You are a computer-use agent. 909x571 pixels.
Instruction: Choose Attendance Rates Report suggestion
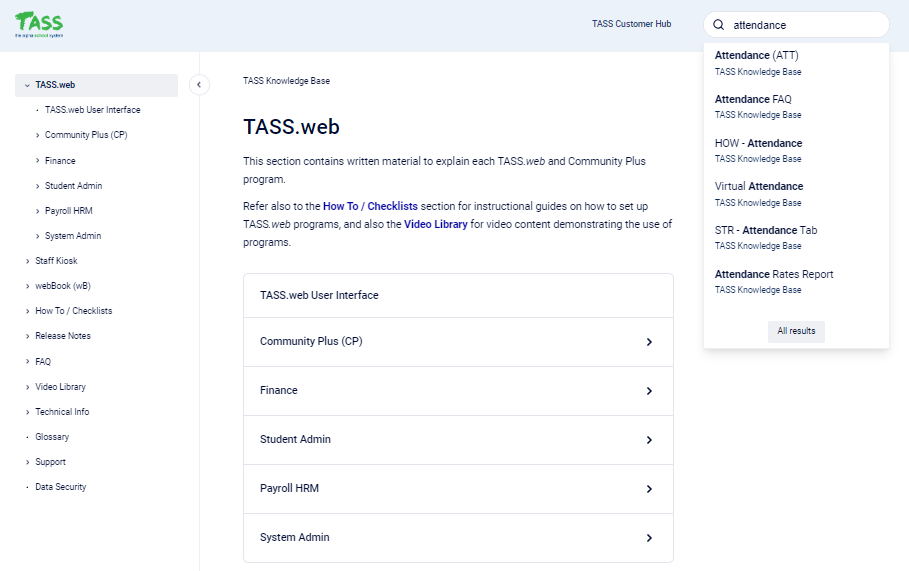(x=773, y=274)
